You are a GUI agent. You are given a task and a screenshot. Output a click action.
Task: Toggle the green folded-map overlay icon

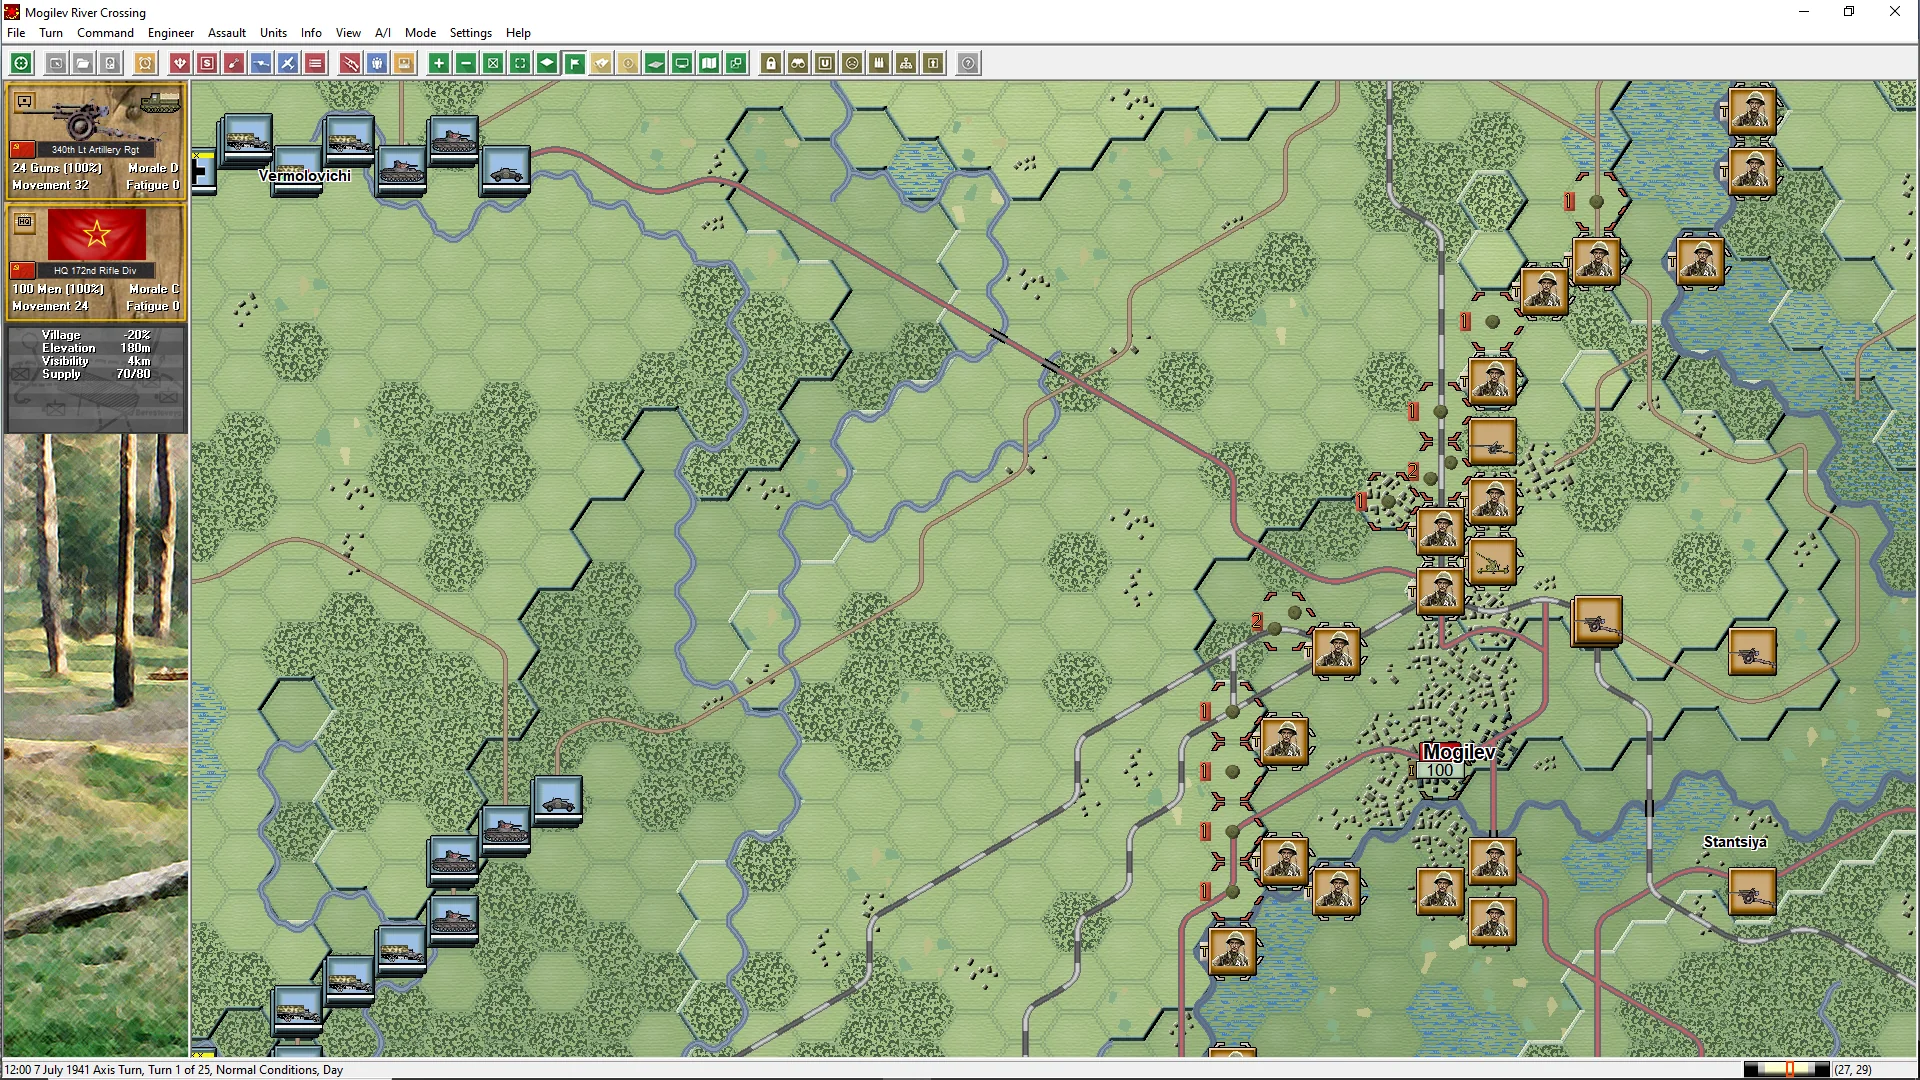(x=709, y=64)
